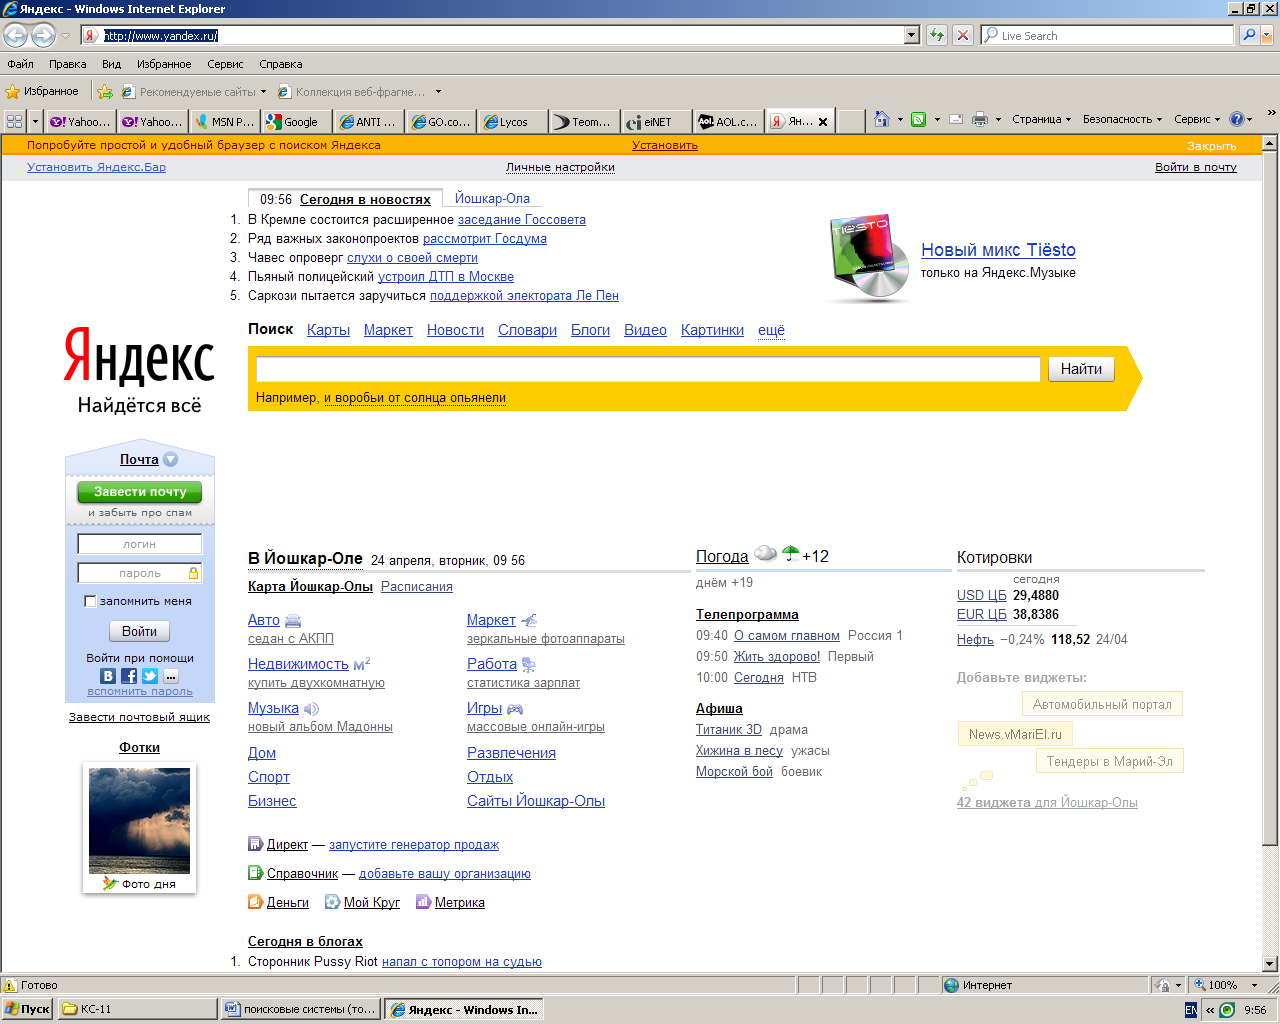The width and height of the screenshot is (1280, 1024).
Task: Click the Войти login button
Action: point(139,631)
